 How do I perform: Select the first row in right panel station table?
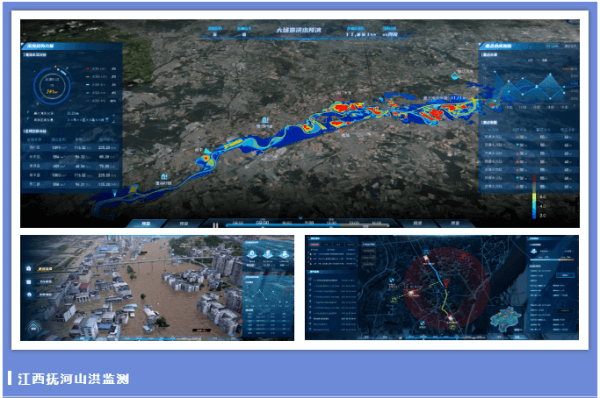click(528, 137)
